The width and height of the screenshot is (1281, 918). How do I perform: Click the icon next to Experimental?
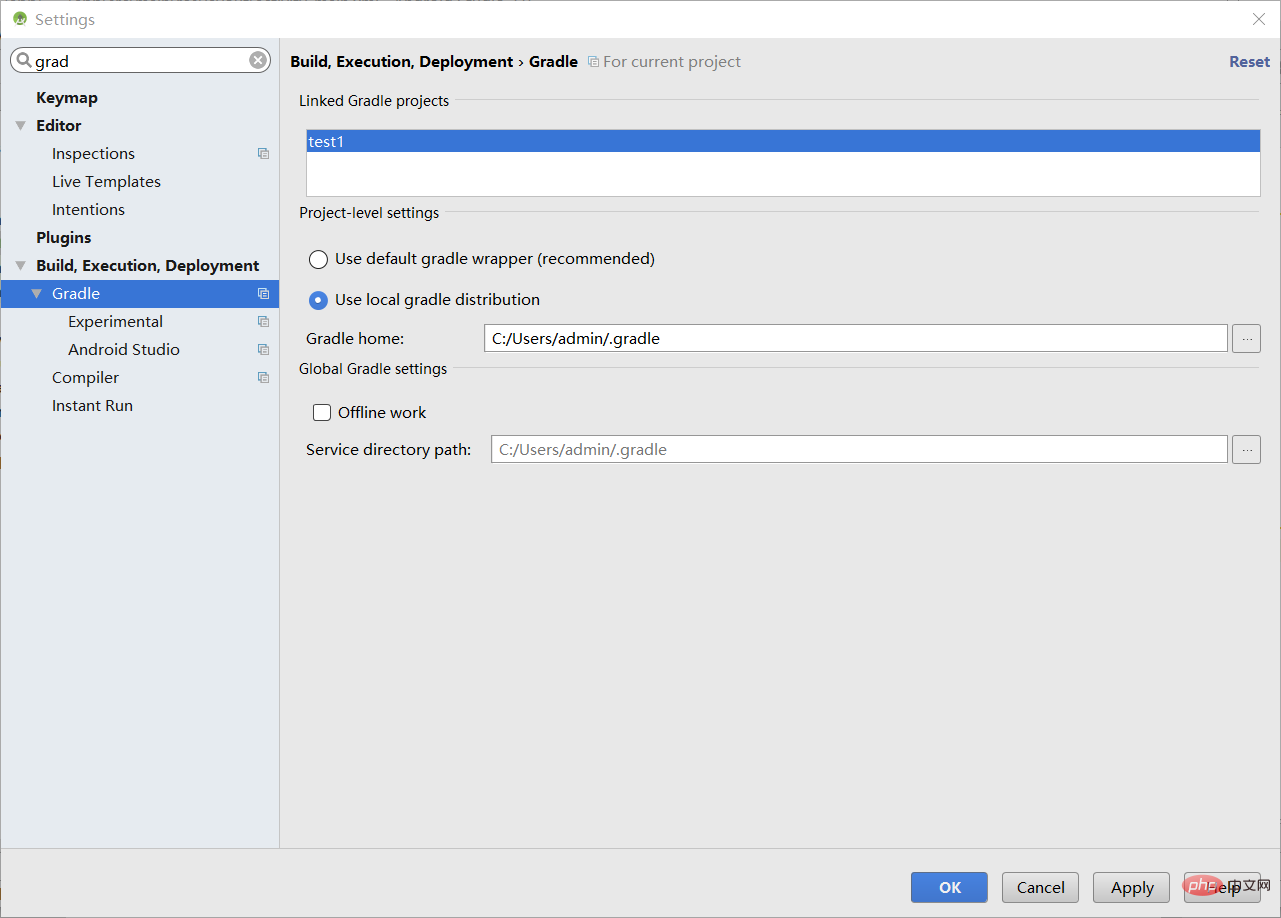click(263, 321)
